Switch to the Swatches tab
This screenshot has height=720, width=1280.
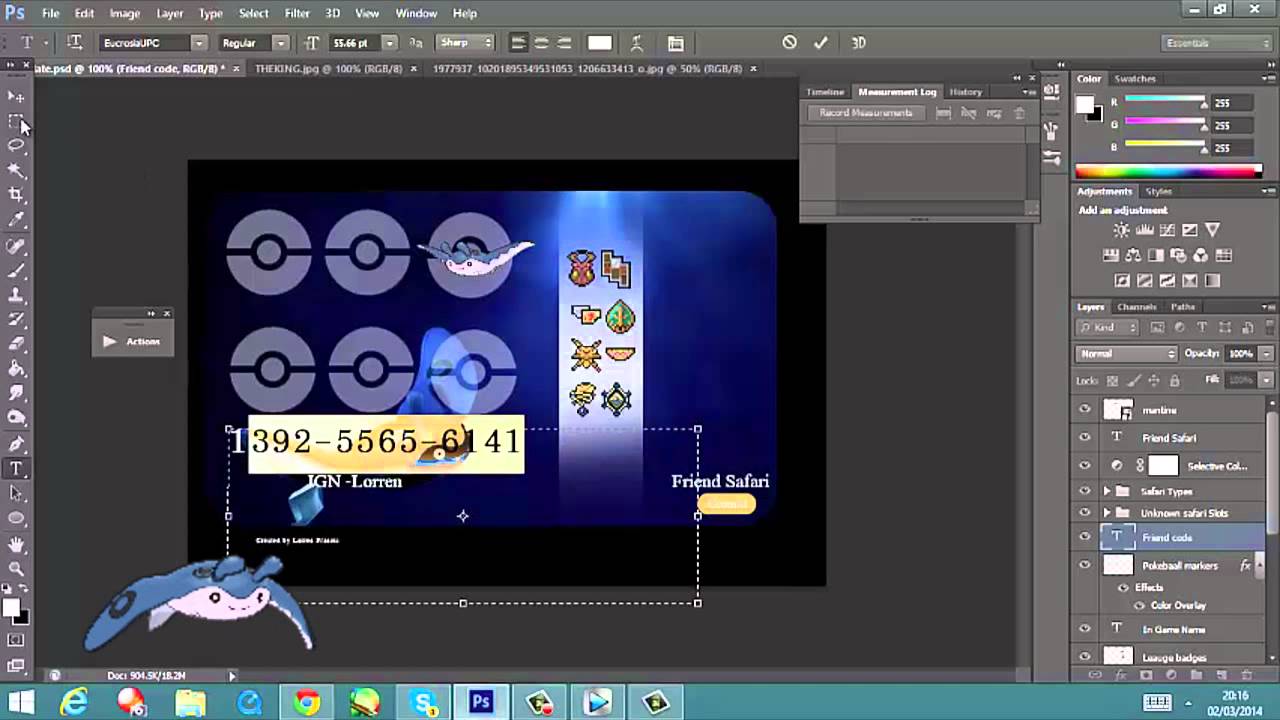pyautogui.click(x=1135, y=78)
